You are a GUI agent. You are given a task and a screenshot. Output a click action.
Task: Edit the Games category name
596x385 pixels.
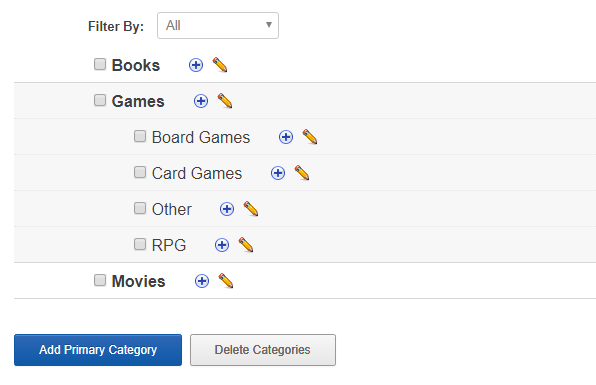click(x=225, y=101)
